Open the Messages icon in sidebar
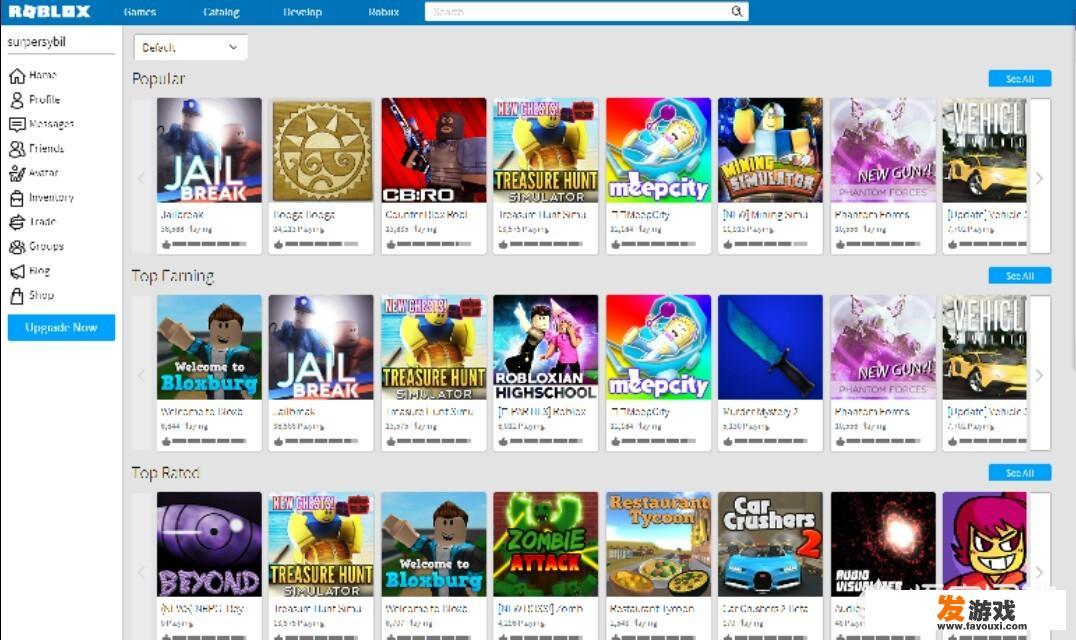Screen dimensions: 1076x640 click(x=17, y=124)
